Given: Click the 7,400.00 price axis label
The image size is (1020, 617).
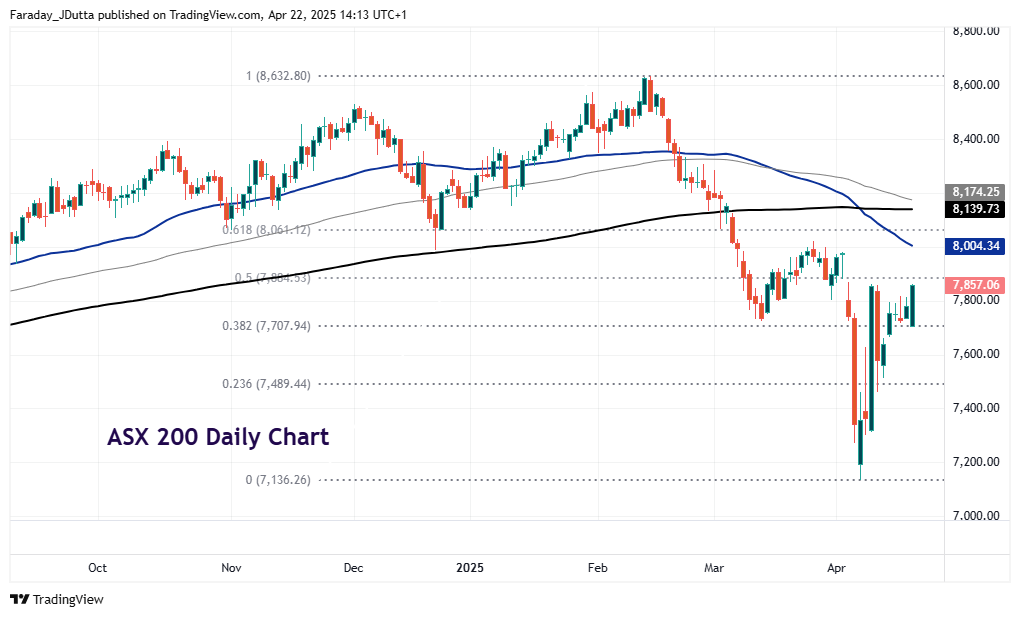Looking at the screenshot, I should (977, 408).
